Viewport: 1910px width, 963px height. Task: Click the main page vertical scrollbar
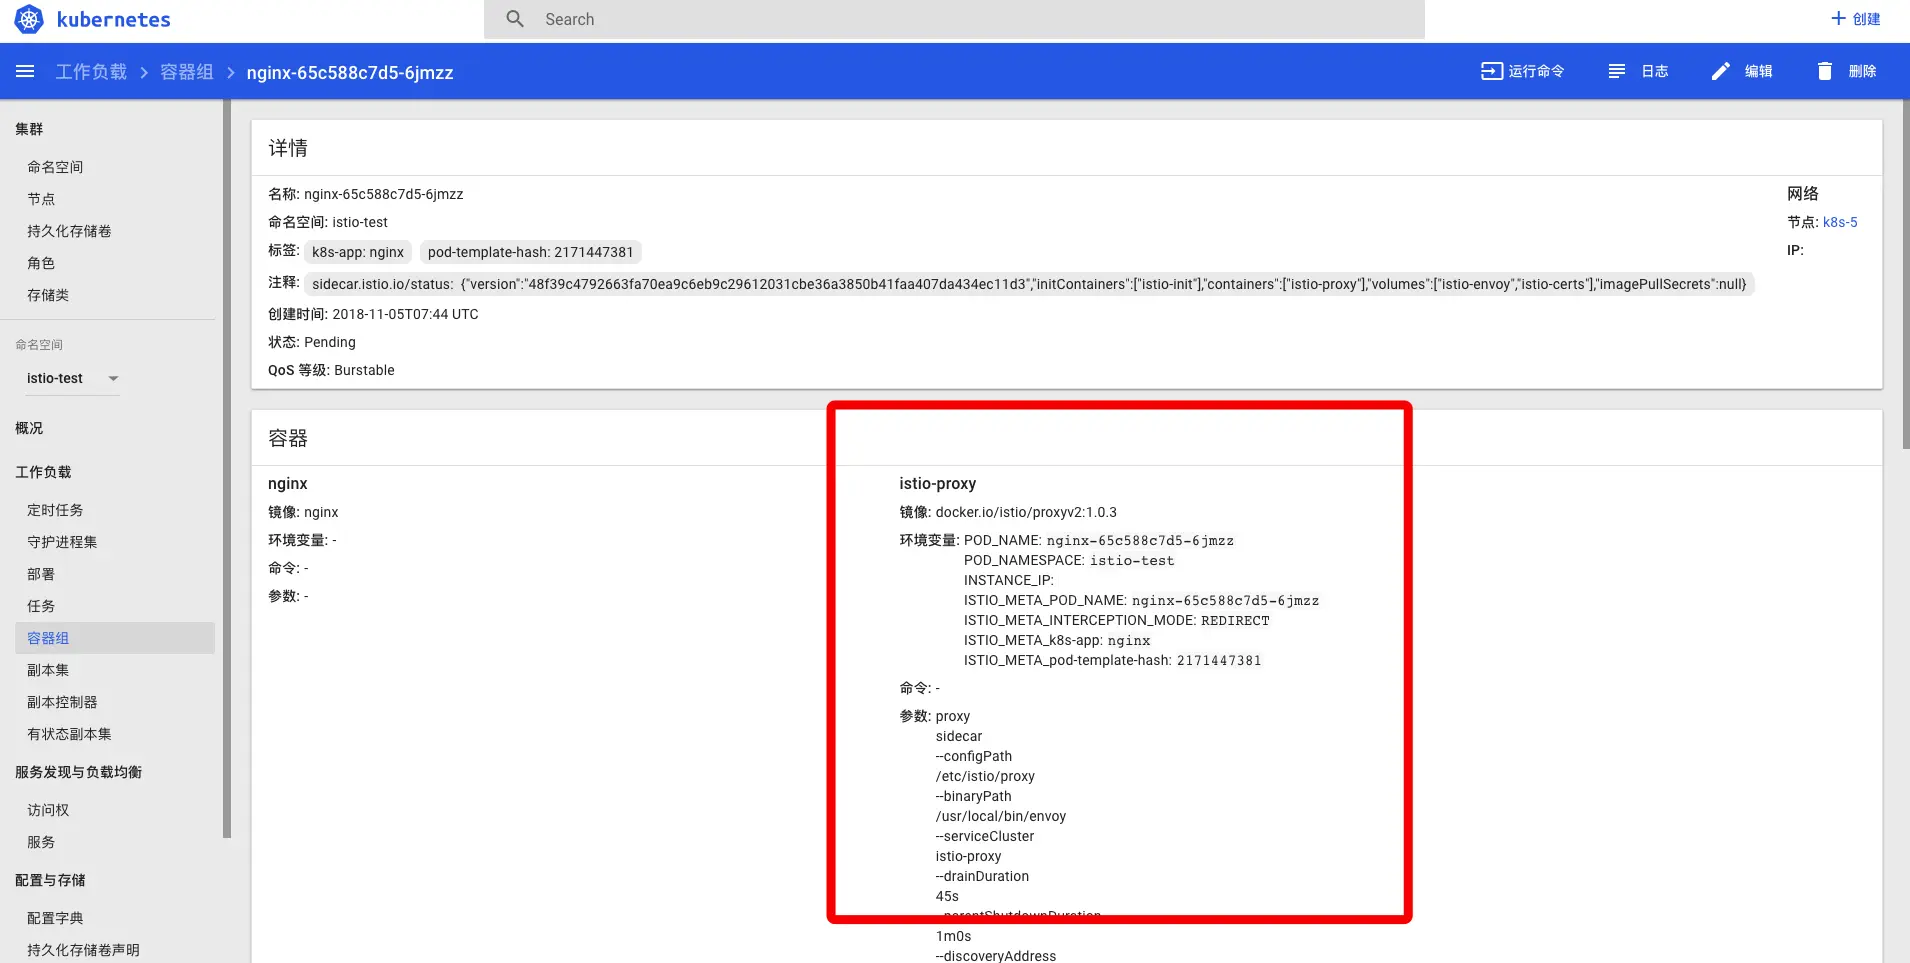pyautogui.click(x=1906, y=274)
